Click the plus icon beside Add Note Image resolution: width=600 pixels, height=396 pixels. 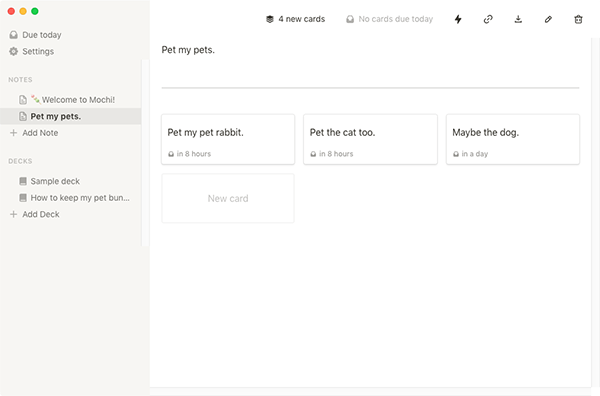[x=13, y=133]
